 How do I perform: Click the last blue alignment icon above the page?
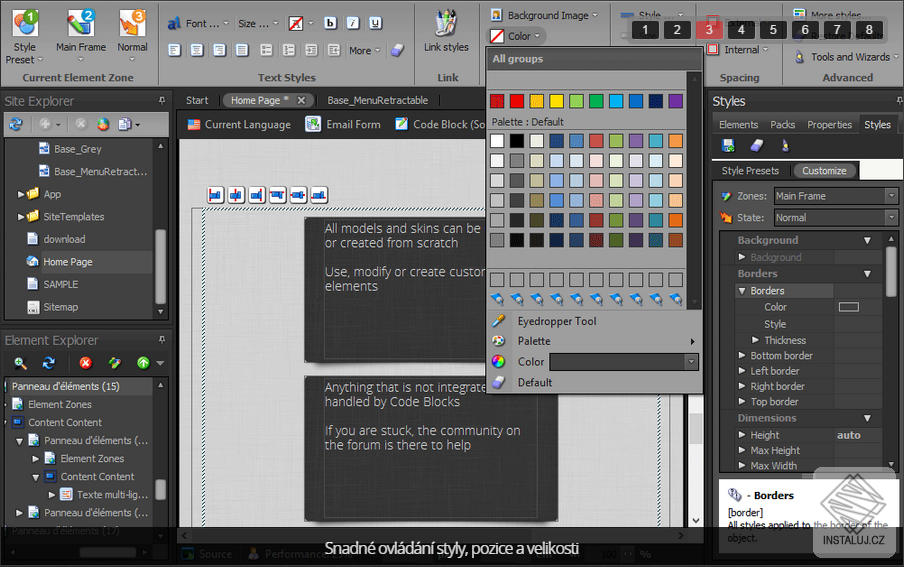pos(319,196)
